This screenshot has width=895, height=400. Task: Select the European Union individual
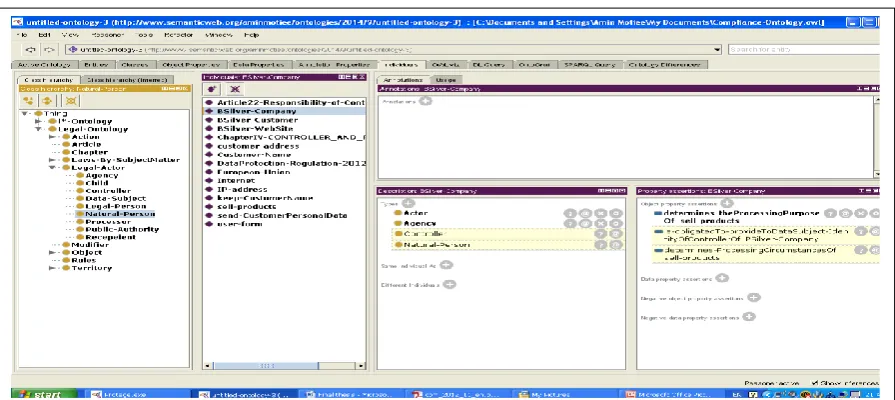[253, 172]
